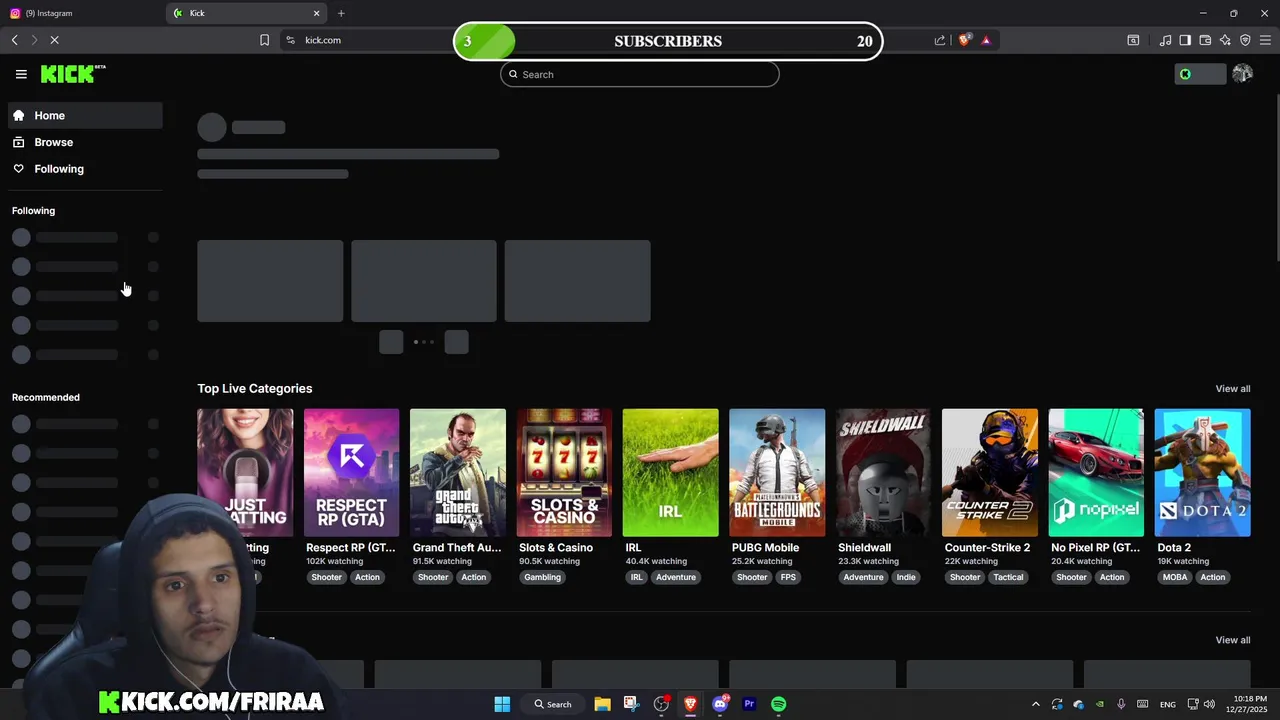Screen dimensions: 1280x720
Task: Click MOBA tag under Dota 2
Action: (x=1175, y=577)
